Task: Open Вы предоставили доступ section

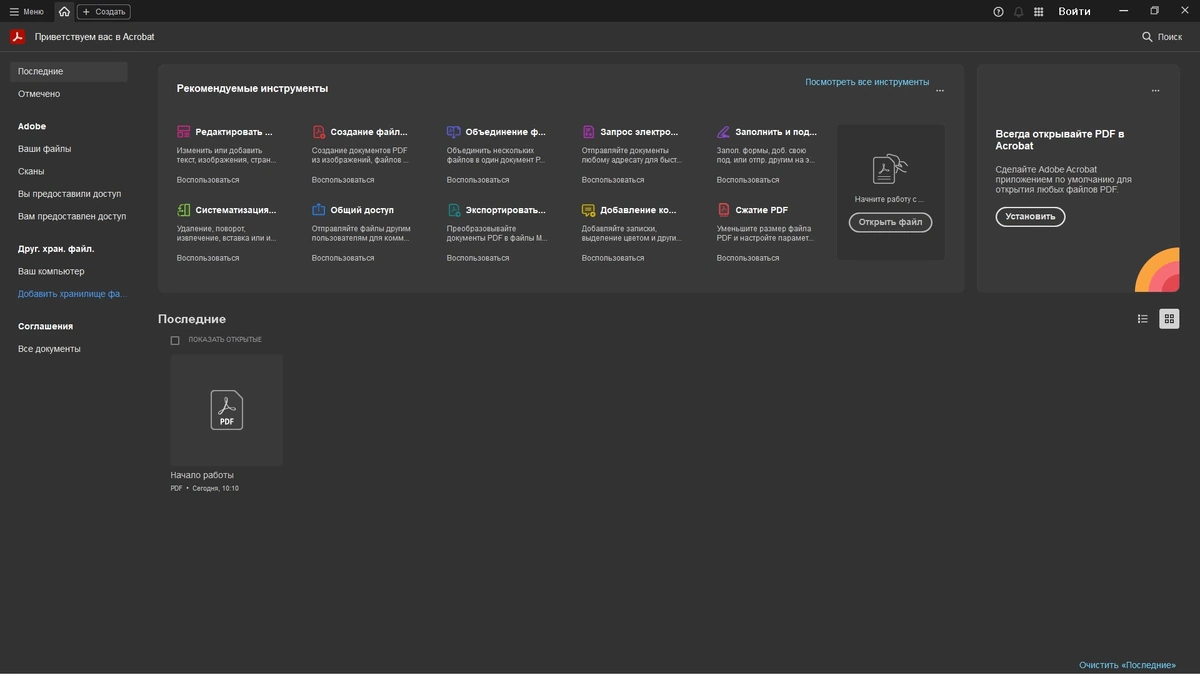Action: [x=69, y=194]
